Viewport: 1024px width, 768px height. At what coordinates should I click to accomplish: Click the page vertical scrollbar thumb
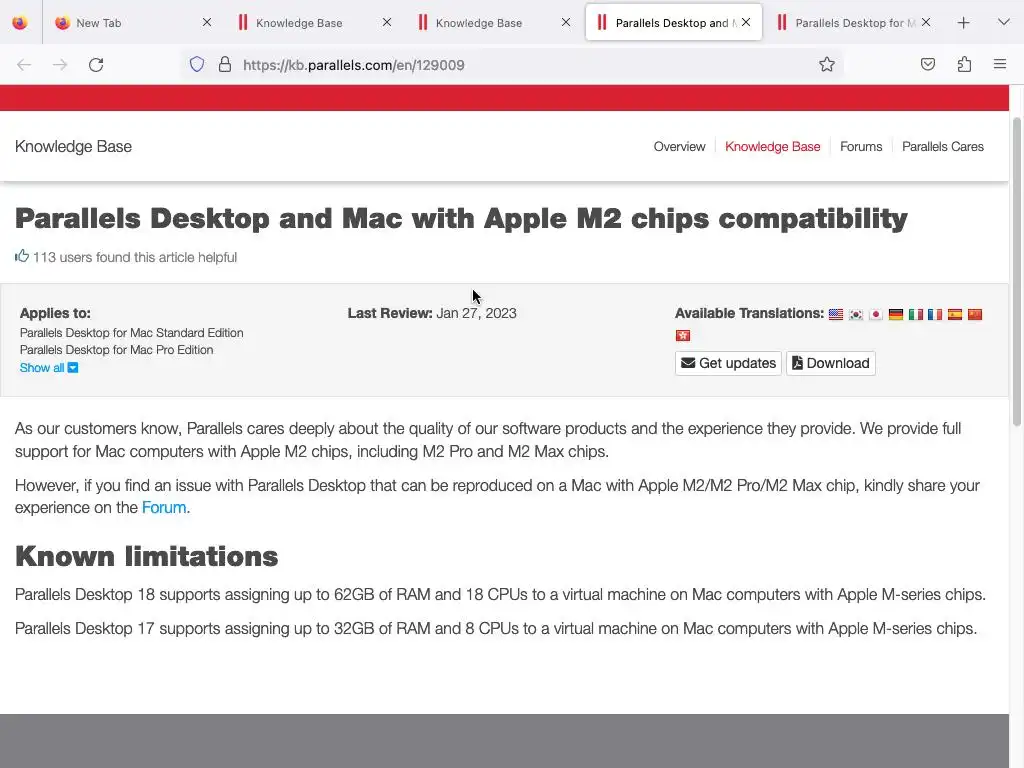click(x=1016, y=271)
